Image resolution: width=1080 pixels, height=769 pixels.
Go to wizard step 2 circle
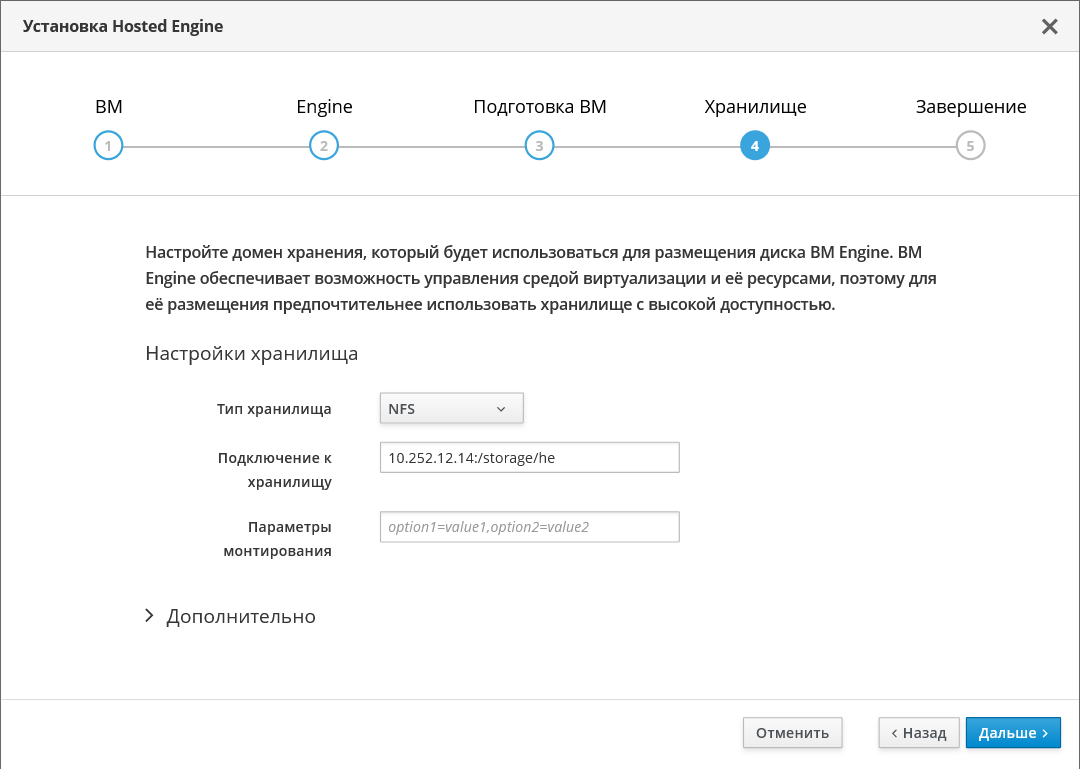click(x=324, y=145)
